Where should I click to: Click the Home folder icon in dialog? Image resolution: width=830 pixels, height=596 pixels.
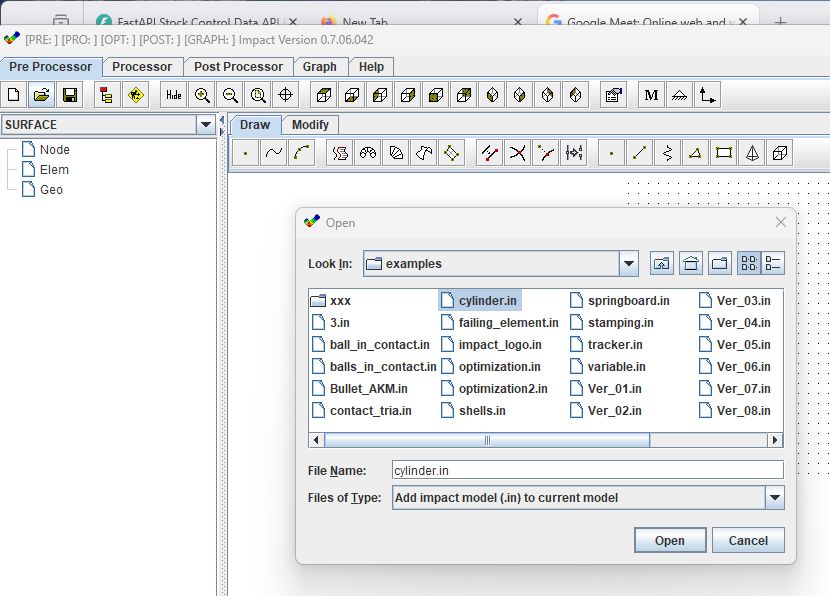pyautogui.click(x=690, y=264)
